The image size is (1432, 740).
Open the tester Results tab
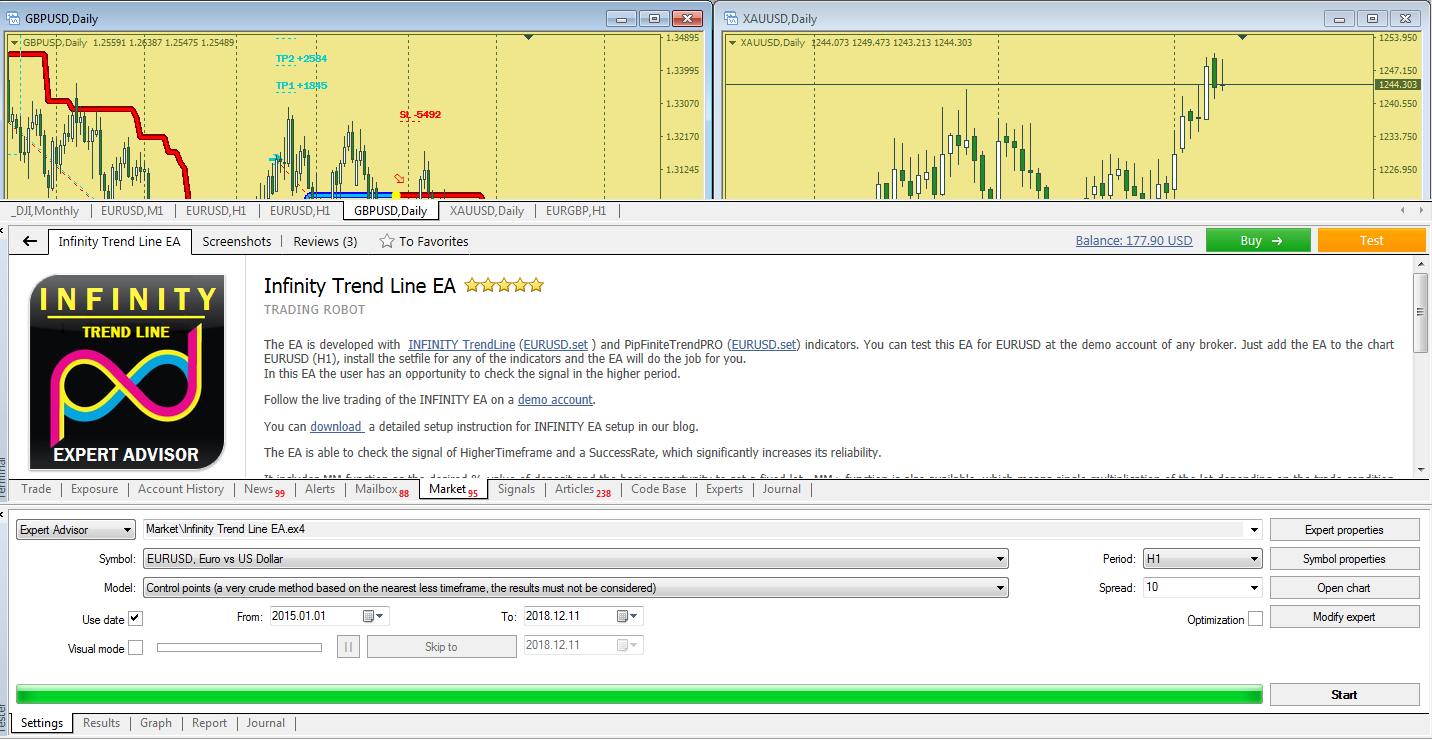pos(101,723)
